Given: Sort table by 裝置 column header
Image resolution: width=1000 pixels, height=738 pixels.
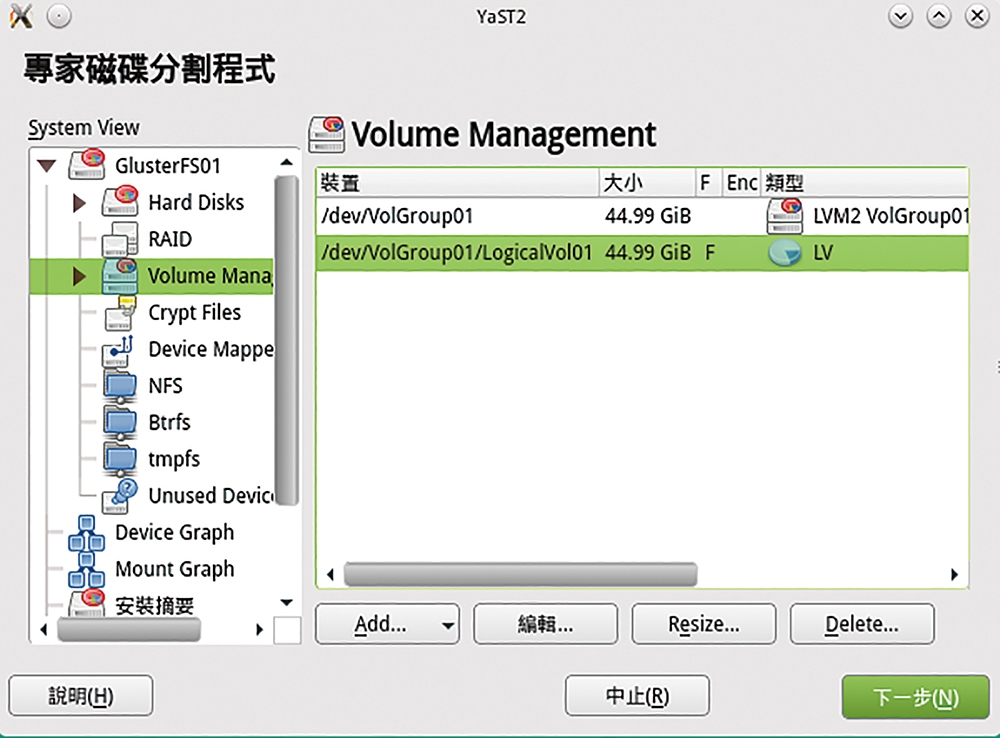Looking at the screenshot, I should click(x=457, y=183).
